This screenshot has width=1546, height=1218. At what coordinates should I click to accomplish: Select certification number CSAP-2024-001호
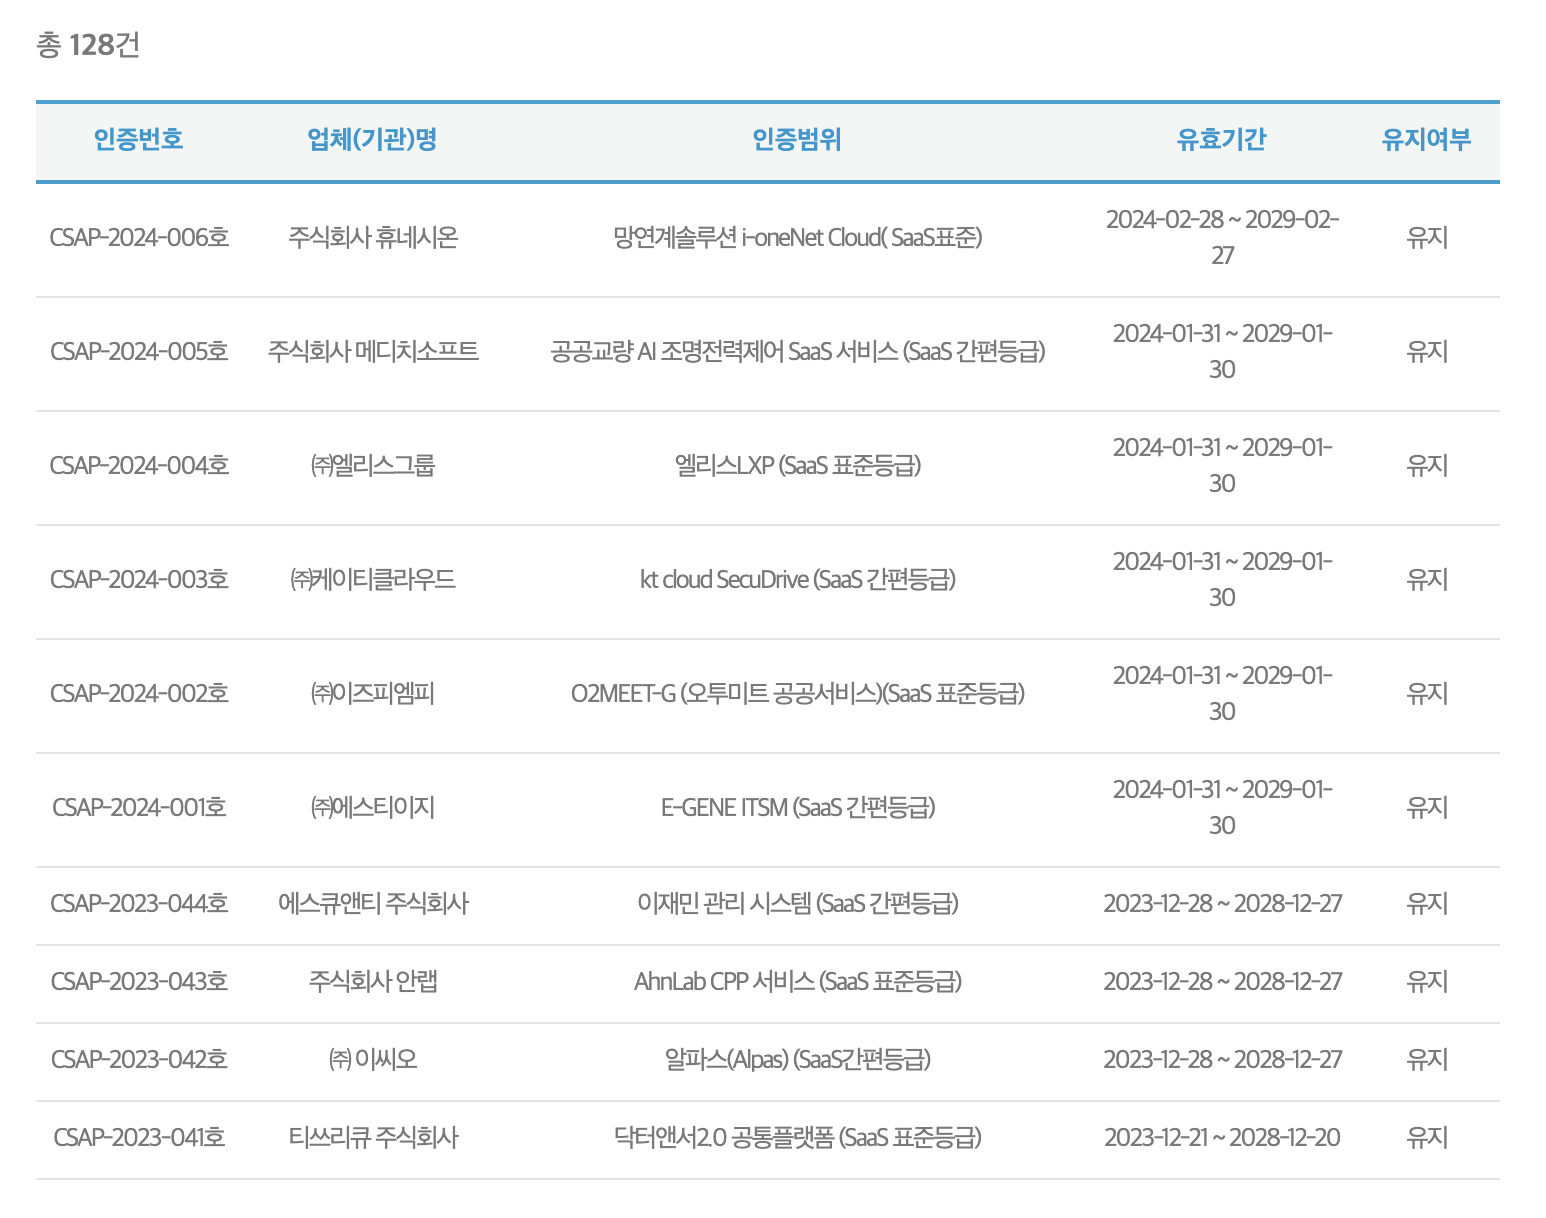[139, 807]
